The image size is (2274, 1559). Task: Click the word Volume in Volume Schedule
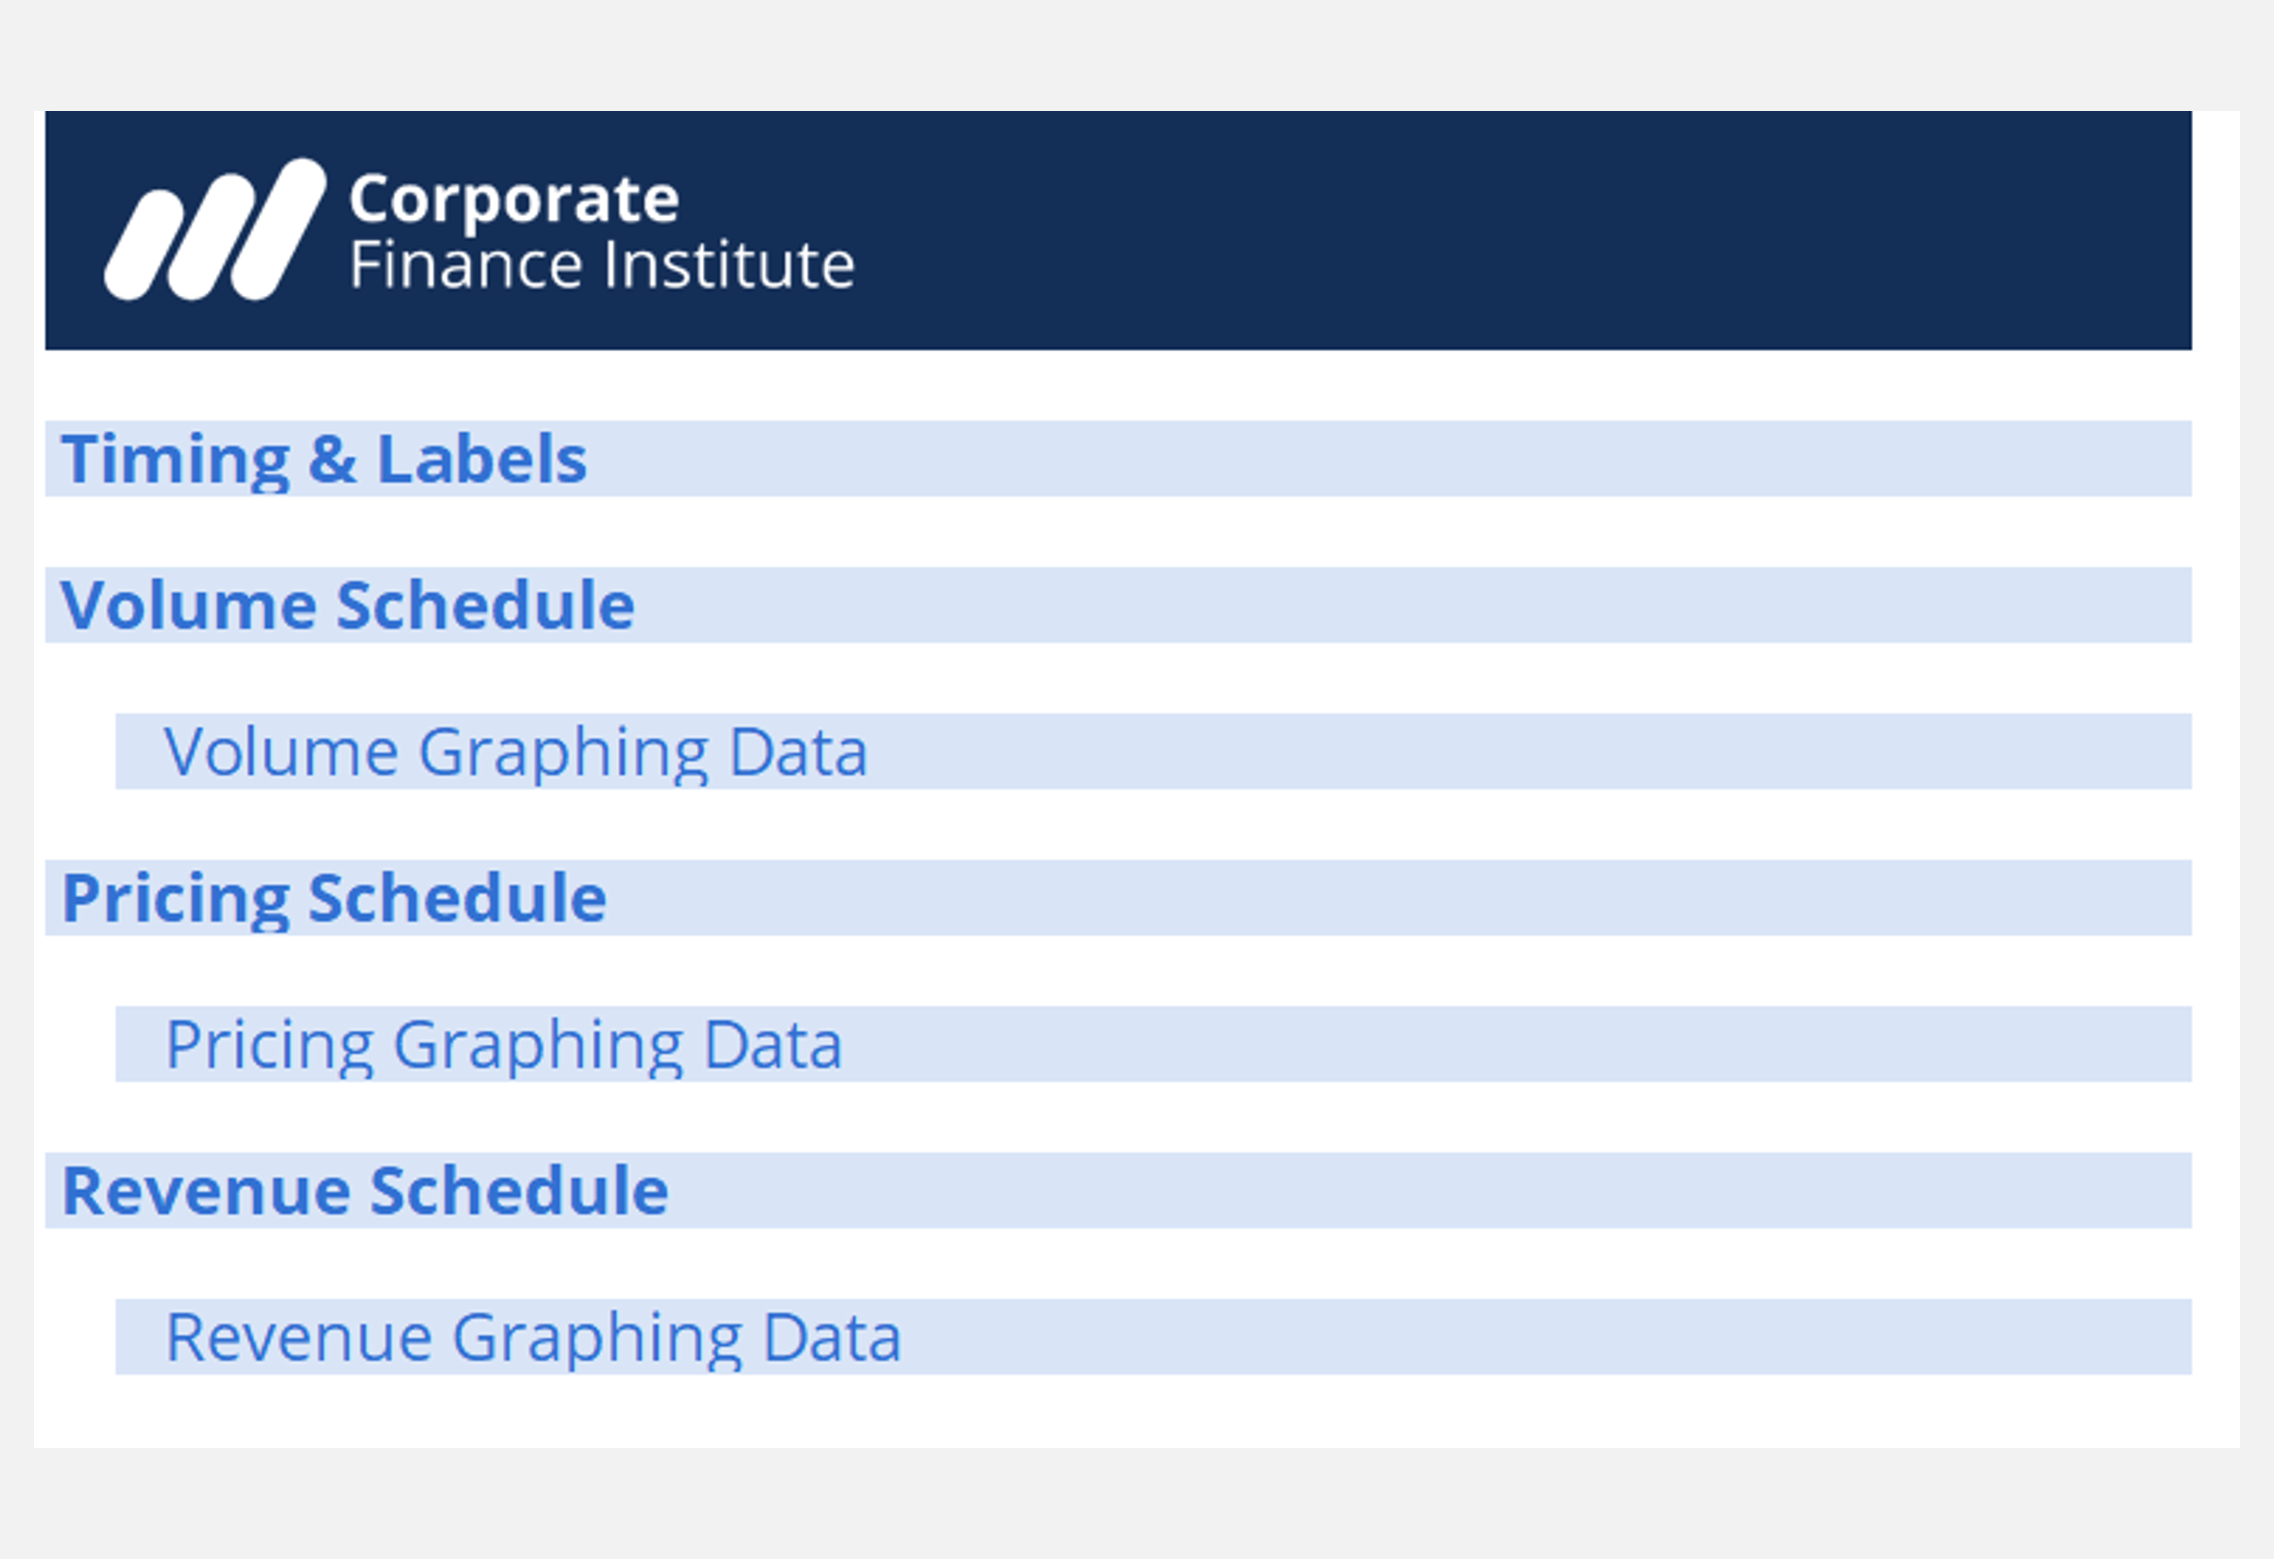click(187, 606)
